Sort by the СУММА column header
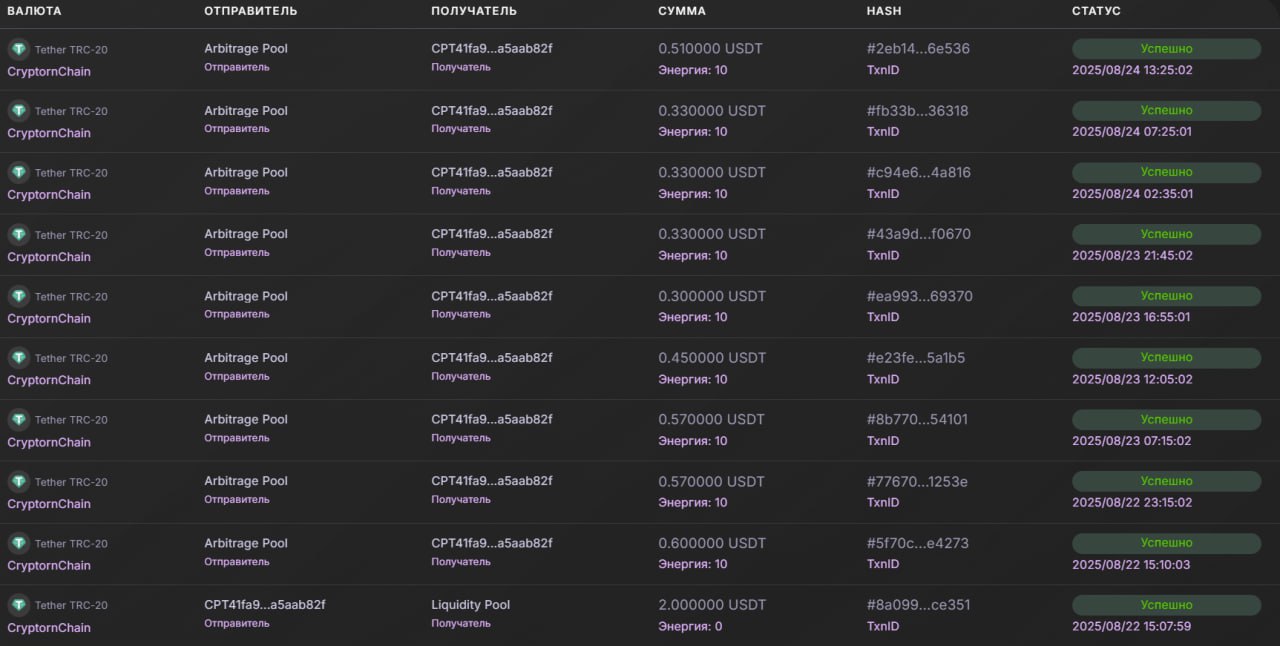The image size is (1280, 646). 682,11
